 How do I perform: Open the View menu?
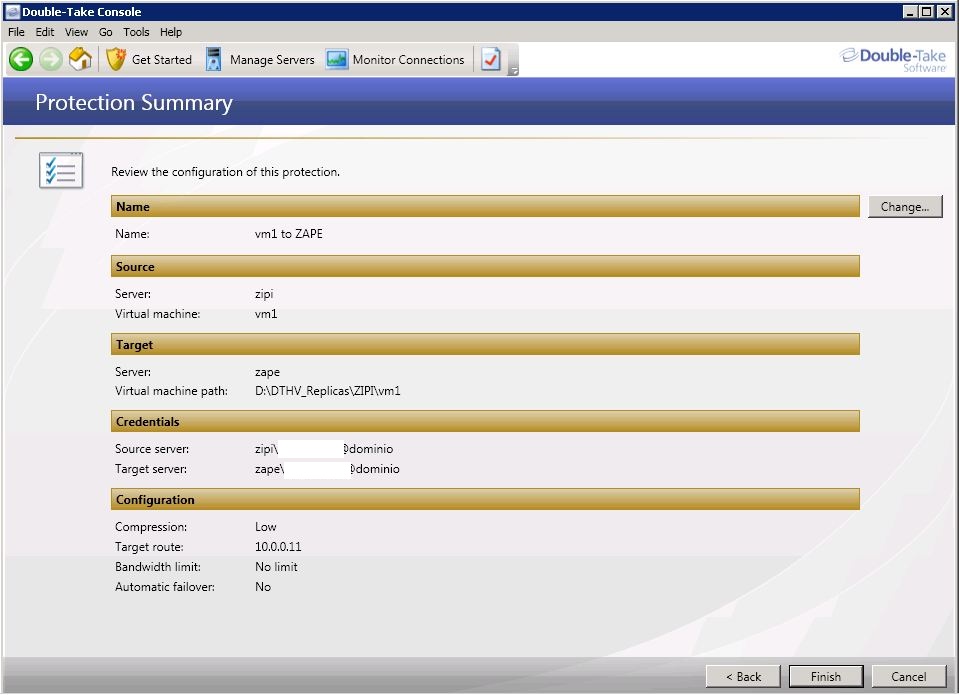76,32
